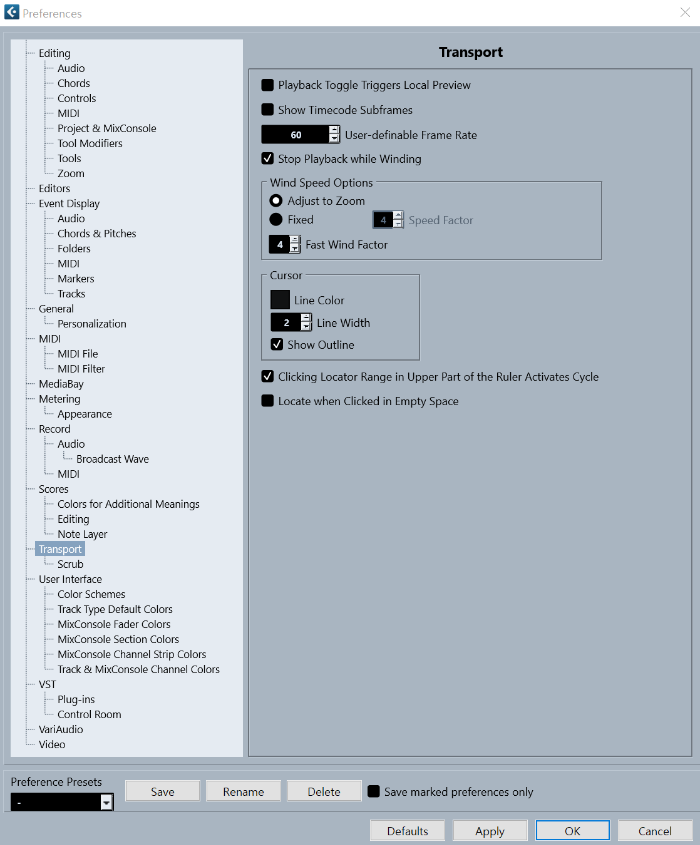Select the Adjust to Zoom radio button
Image resolution: width=700 pixels, height=845 pixels.
click(x=276, y=200)
